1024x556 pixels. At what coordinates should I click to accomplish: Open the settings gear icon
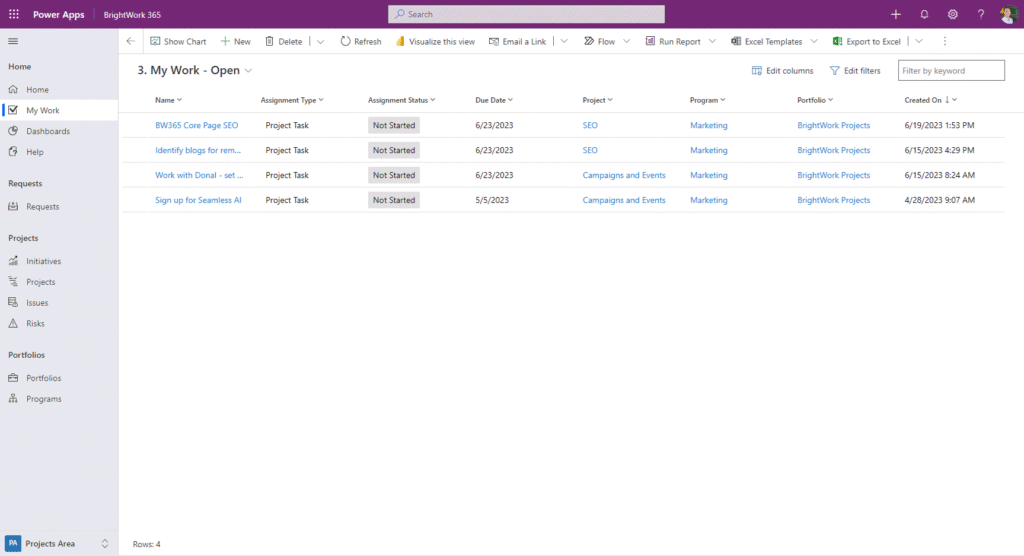point(952,14)
